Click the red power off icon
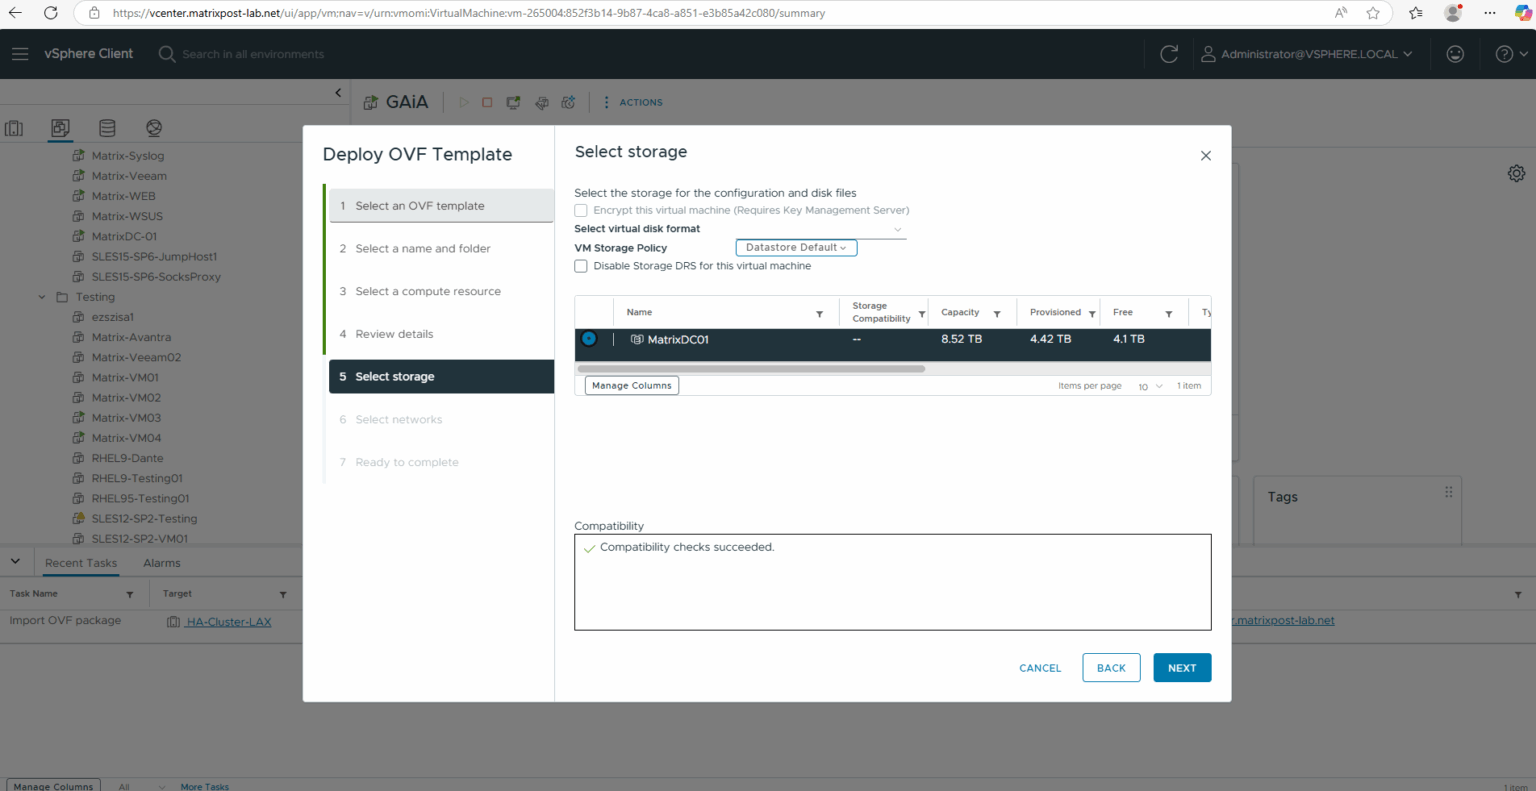Screen dimensions: 1536x791 pyautogui.click(x=488, y=101)
